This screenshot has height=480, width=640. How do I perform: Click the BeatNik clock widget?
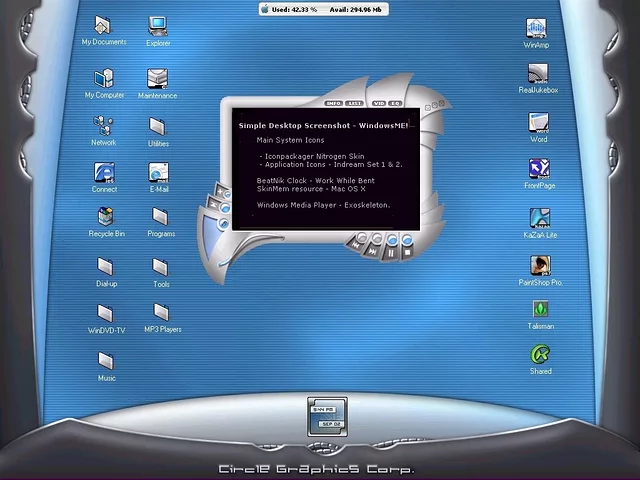[x=327, y=416]
